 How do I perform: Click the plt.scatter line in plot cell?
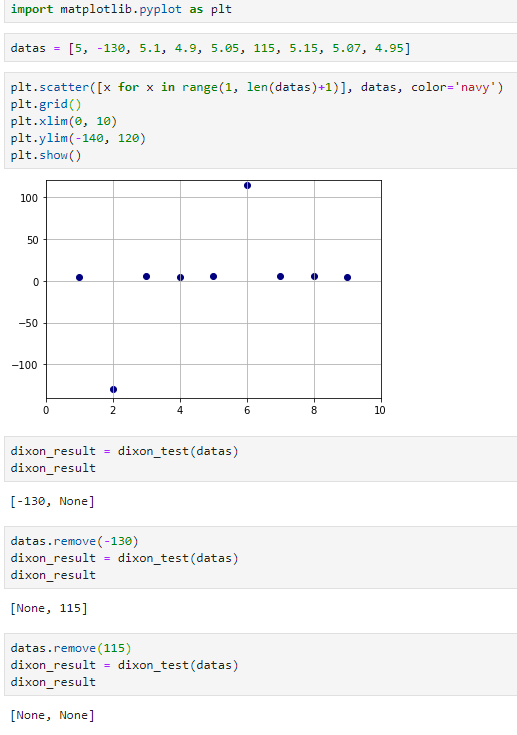pyautogui.click(x=257, y=87)
